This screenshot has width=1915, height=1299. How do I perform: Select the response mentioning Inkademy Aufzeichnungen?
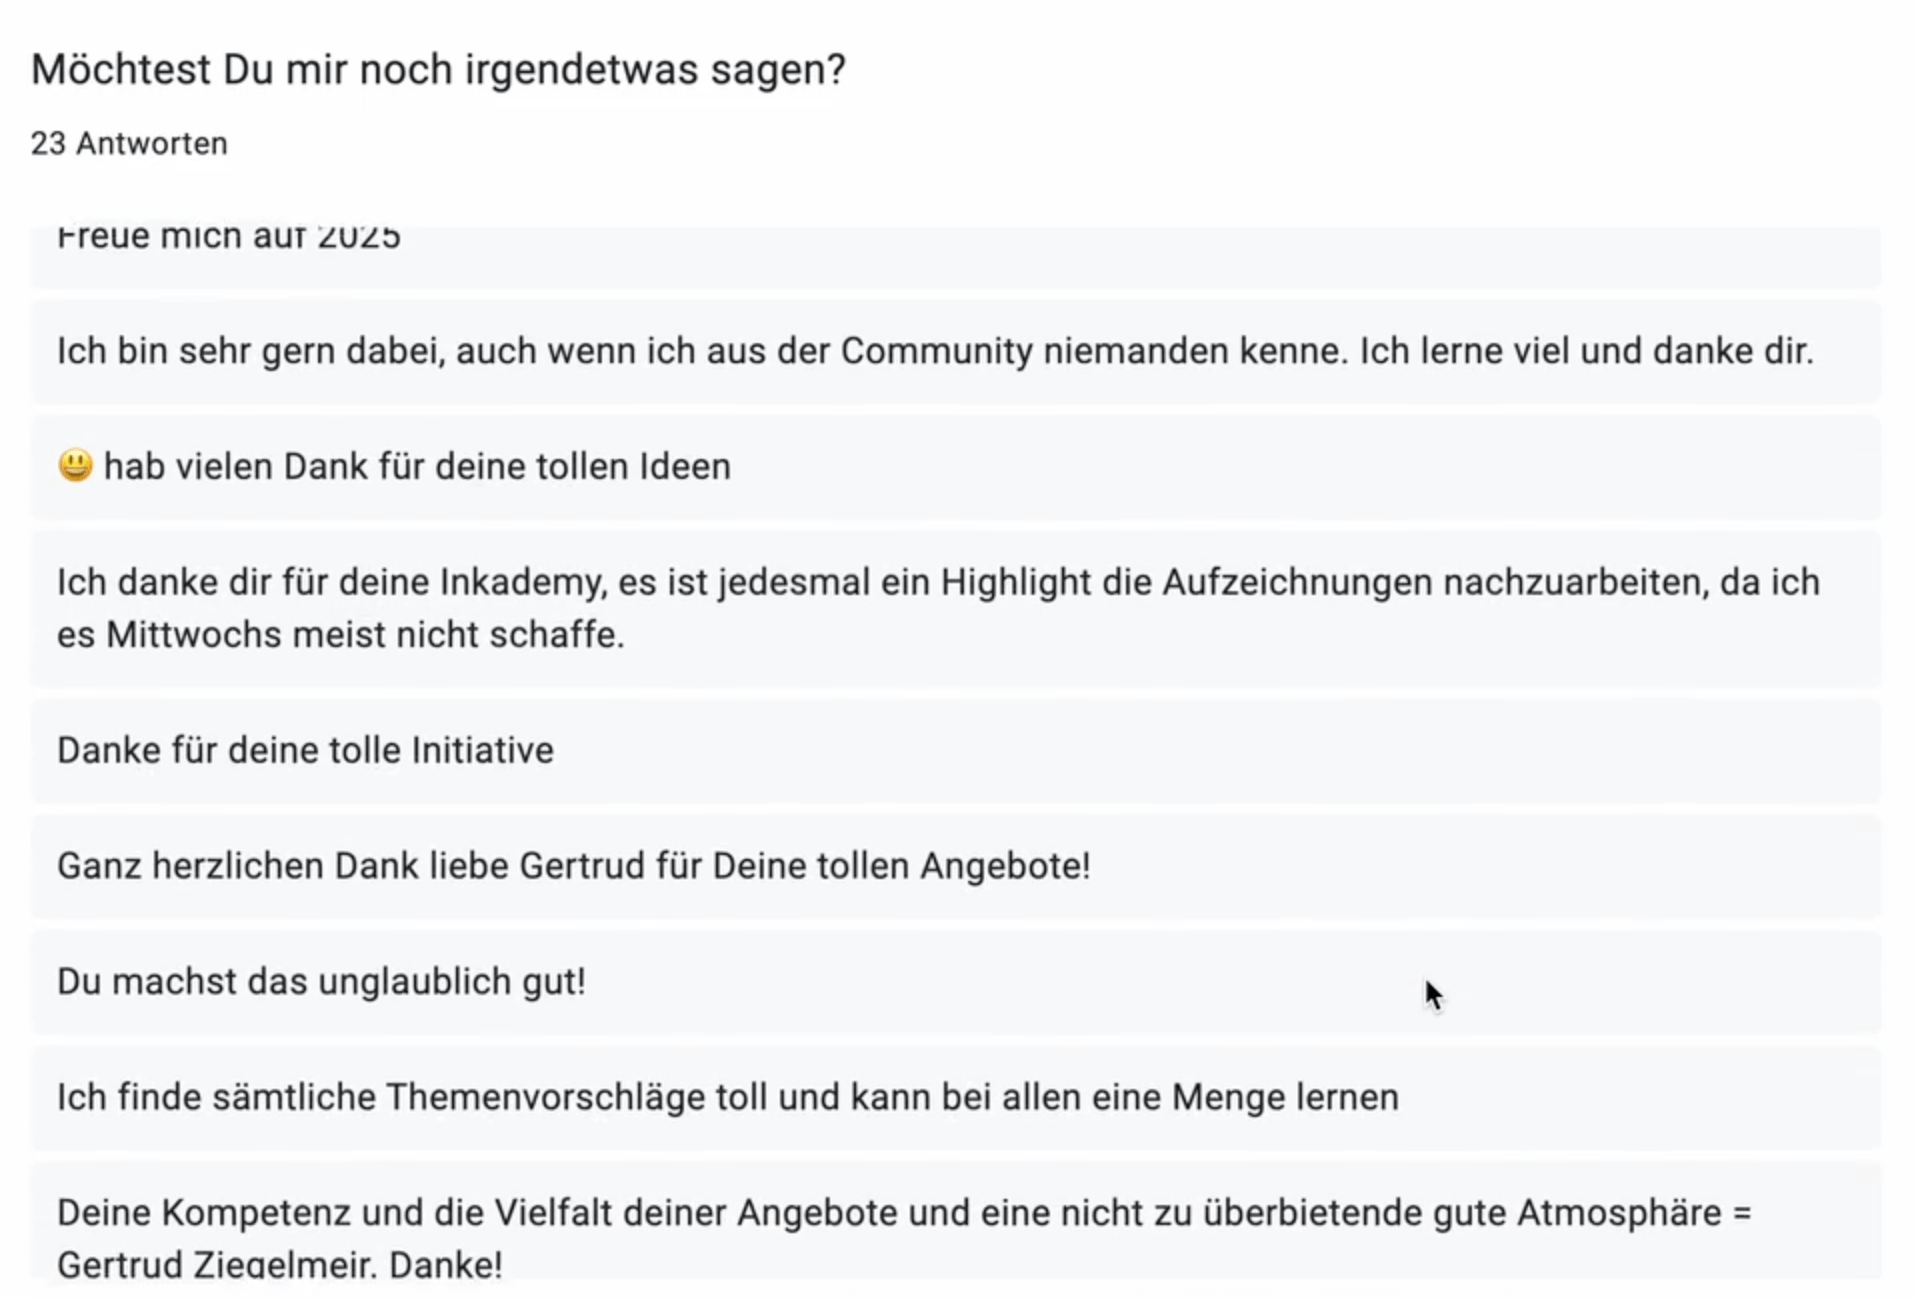tap(956, 608)
